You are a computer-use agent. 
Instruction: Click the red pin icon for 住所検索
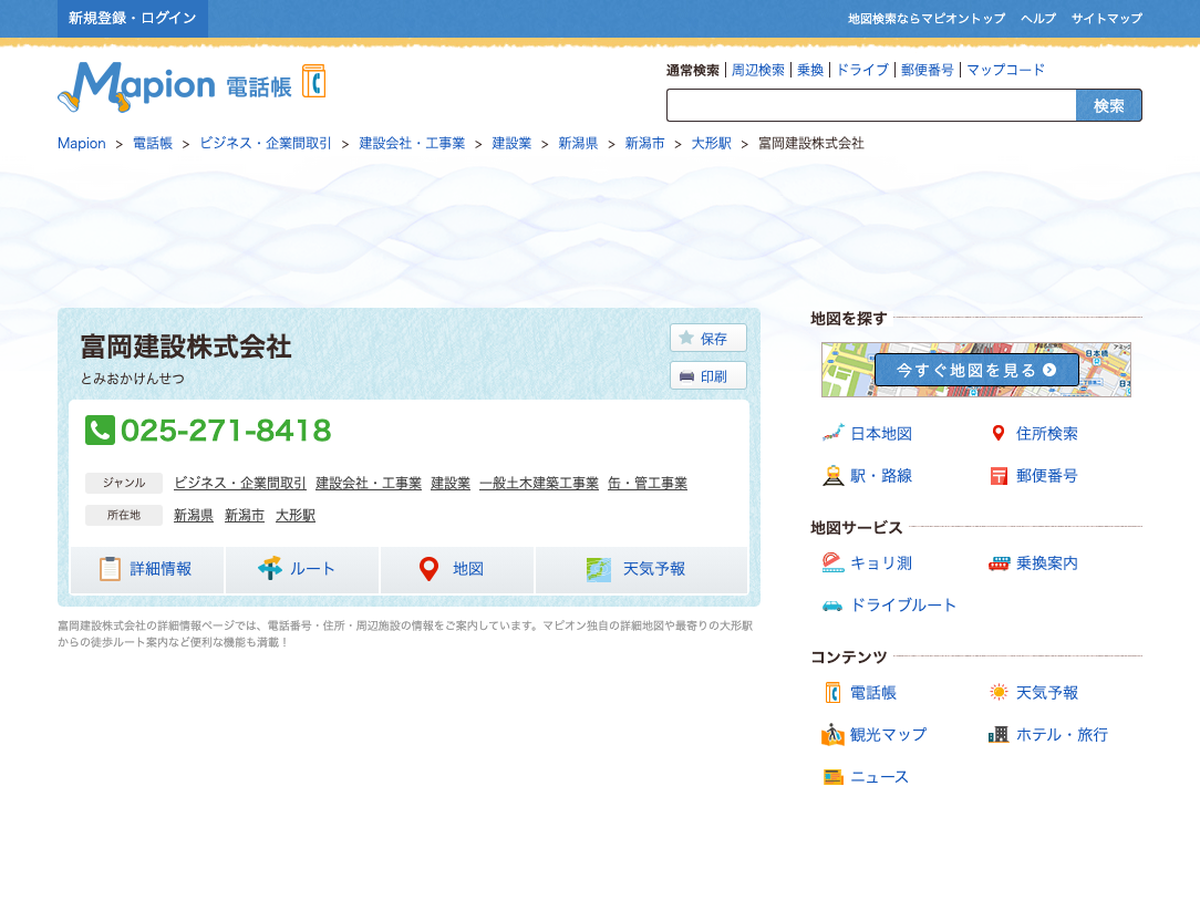(997, 433)
